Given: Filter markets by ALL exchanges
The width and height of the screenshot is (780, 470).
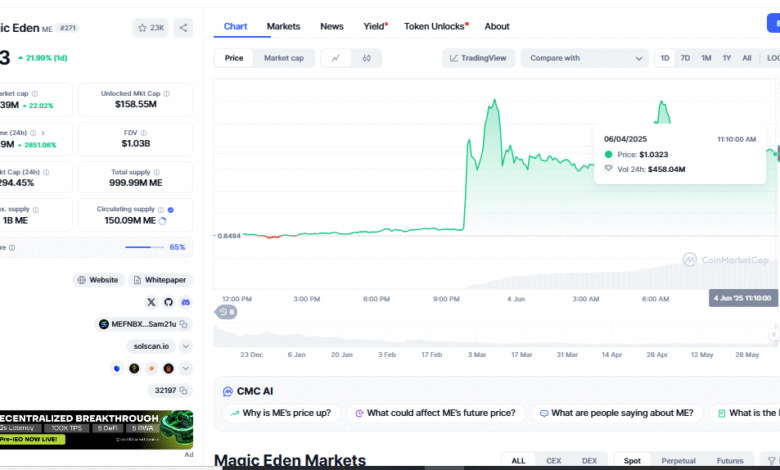Looking at the screenshot, I should pos(518,461).
